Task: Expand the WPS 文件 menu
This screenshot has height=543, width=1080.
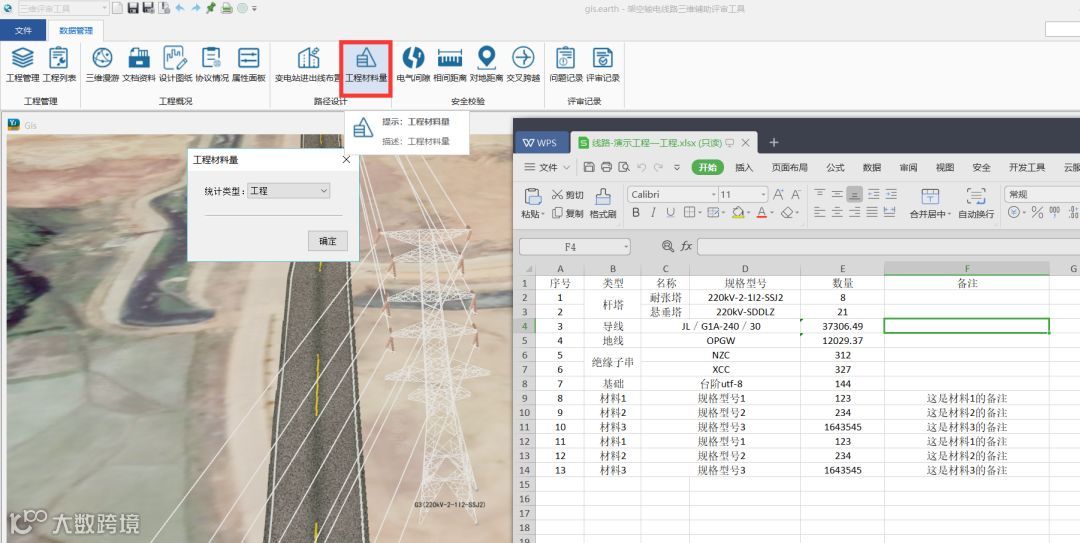Action: [x=547, y=167]
